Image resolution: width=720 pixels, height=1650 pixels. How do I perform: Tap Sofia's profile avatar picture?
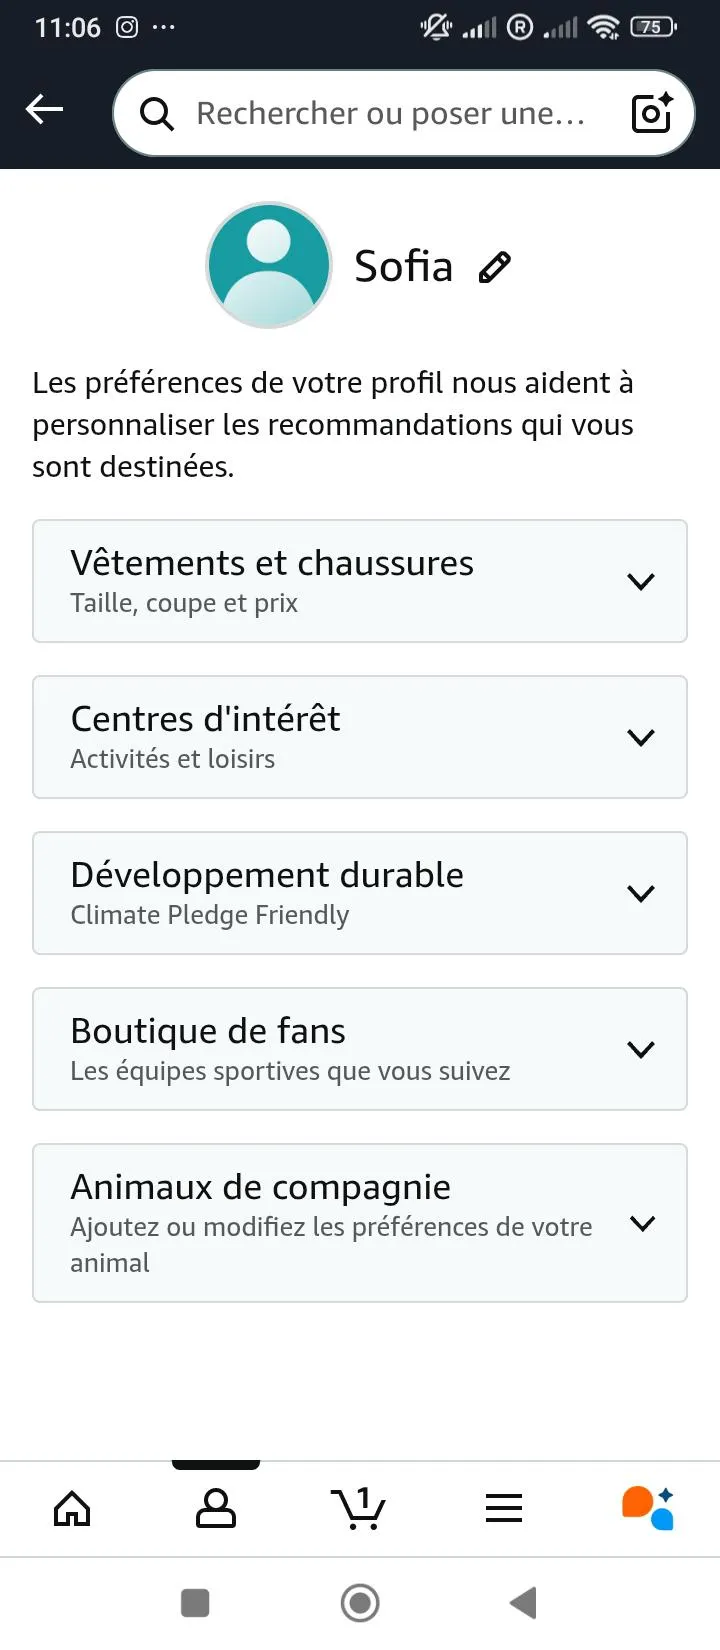(269, 266)
